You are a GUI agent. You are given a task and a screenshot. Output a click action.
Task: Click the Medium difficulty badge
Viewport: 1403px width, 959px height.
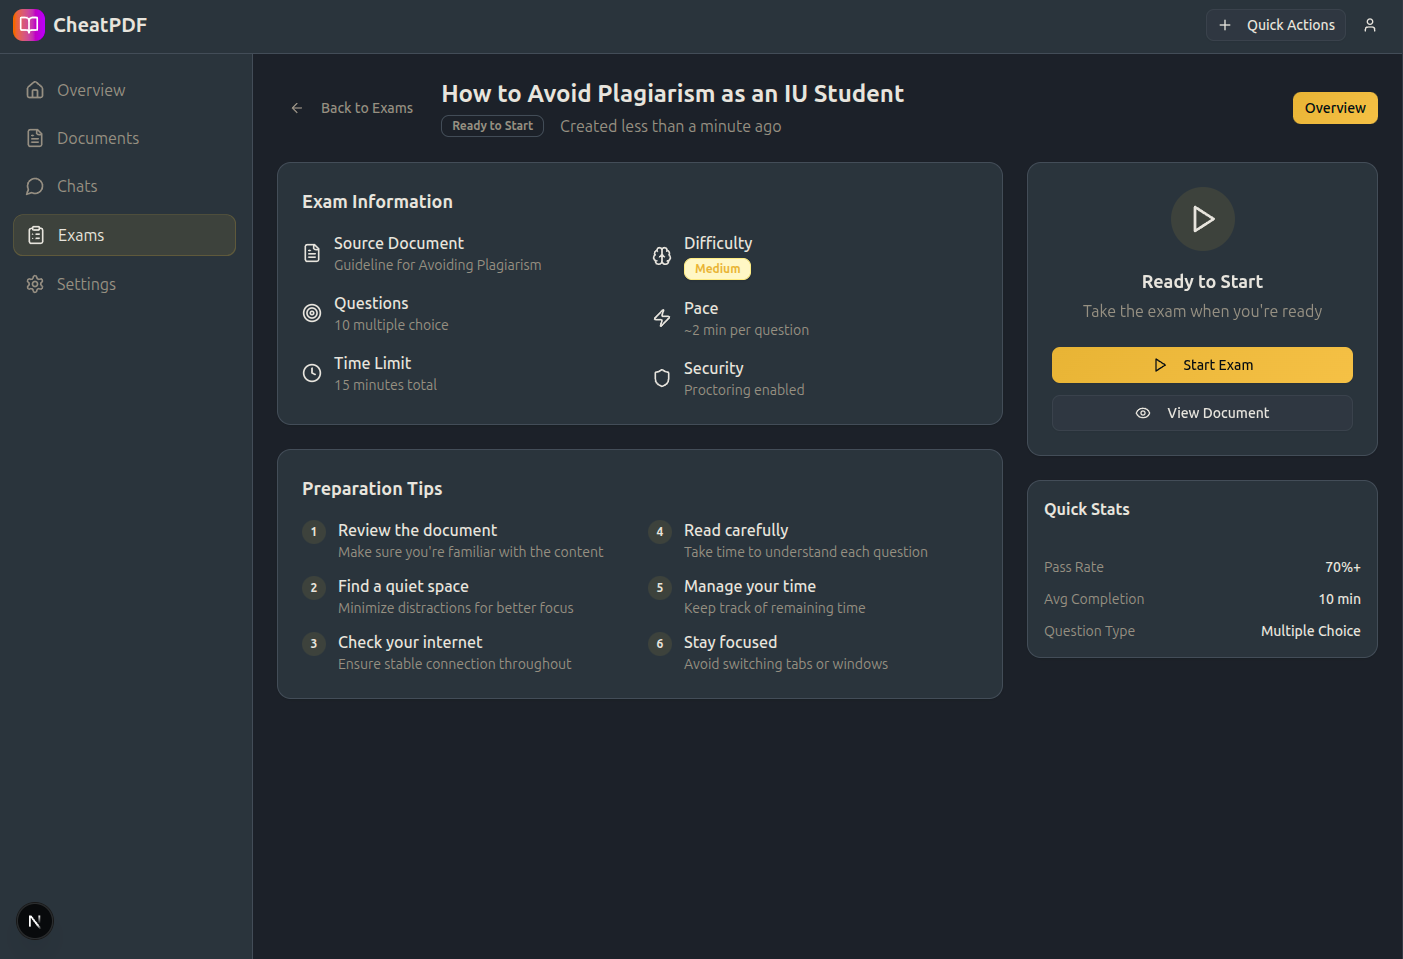click(717, 269)
